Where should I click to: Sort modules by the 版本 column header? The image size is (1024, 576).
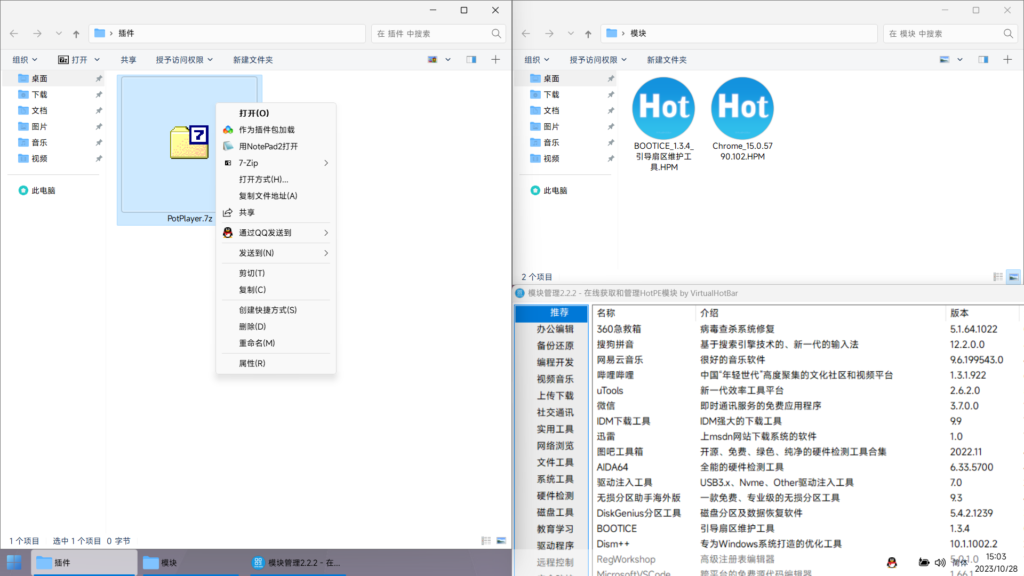(984, 313)
